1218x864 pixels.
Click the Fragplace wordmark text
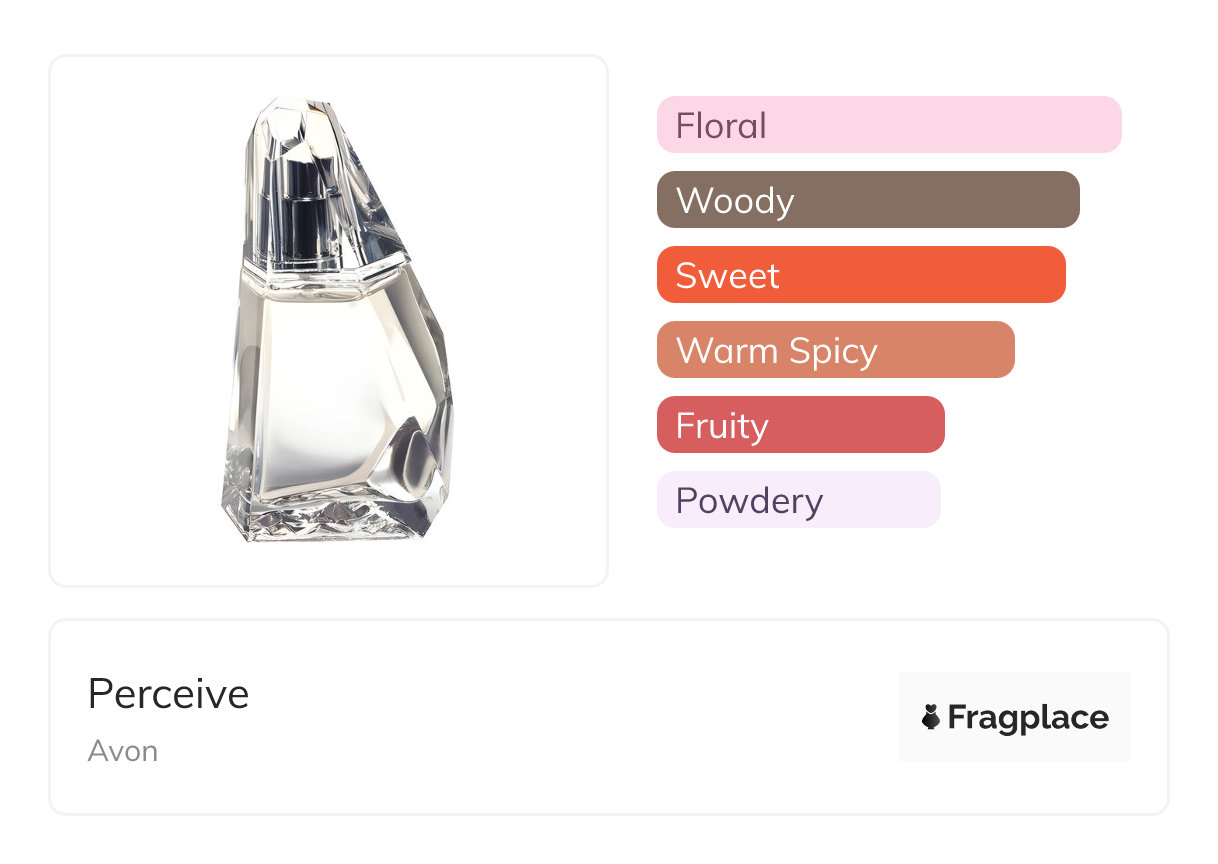click(1028, 717)
